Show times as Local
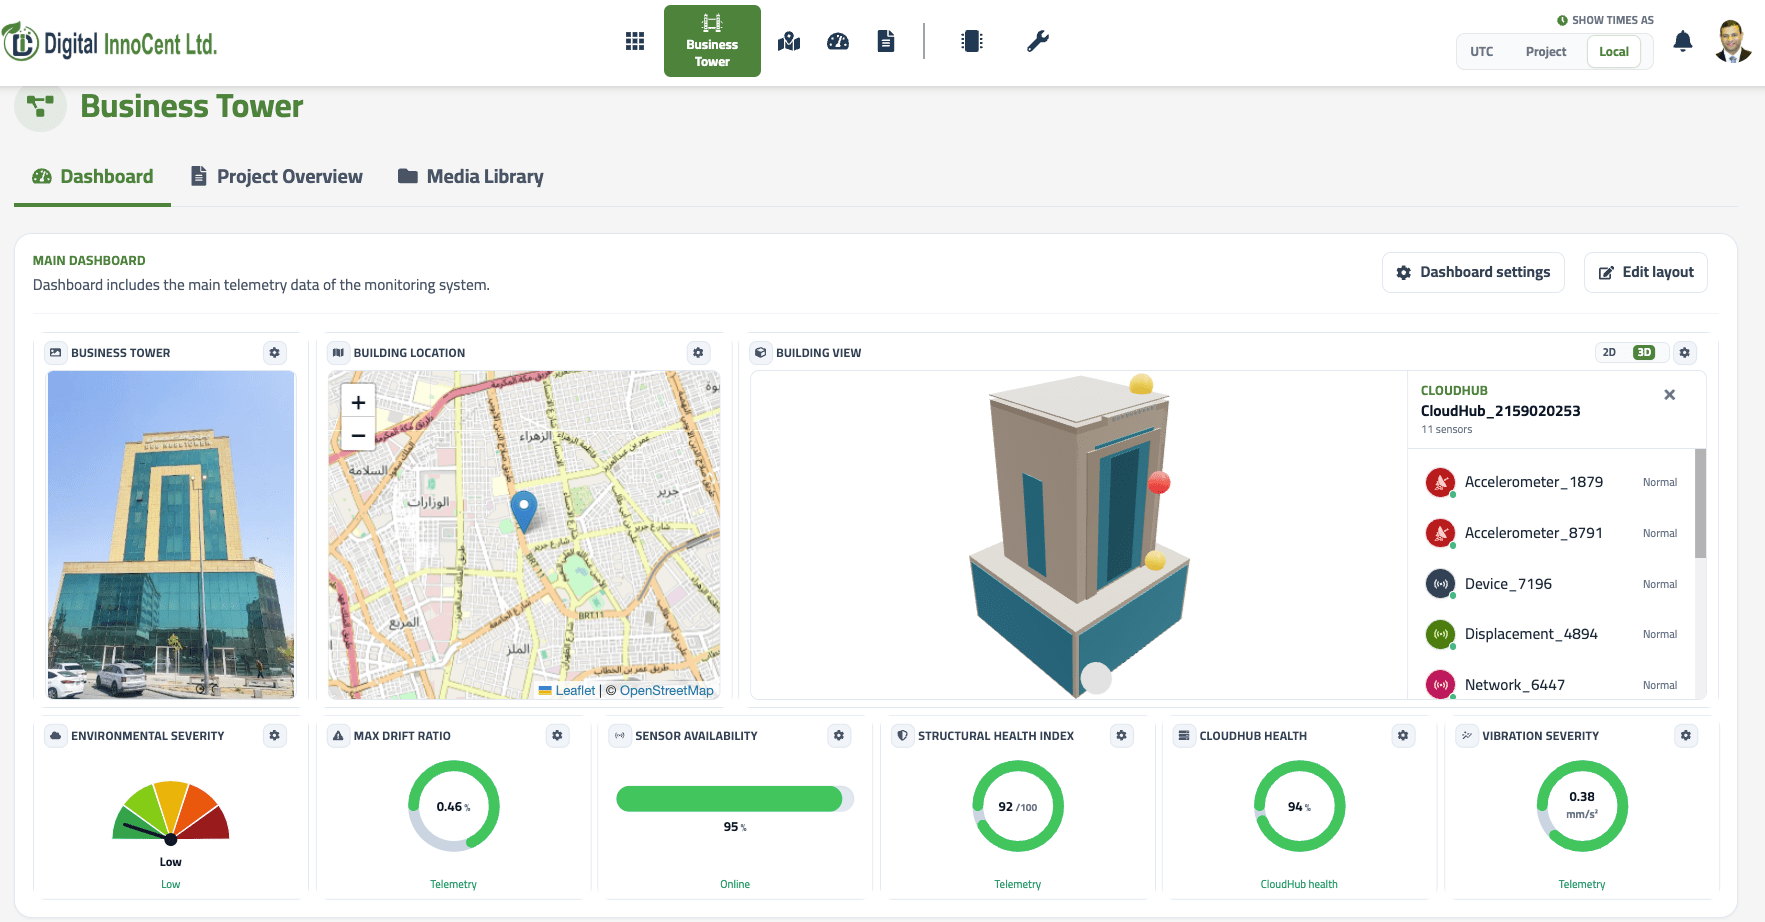 pyautogui.click(x=1614, y=52)
